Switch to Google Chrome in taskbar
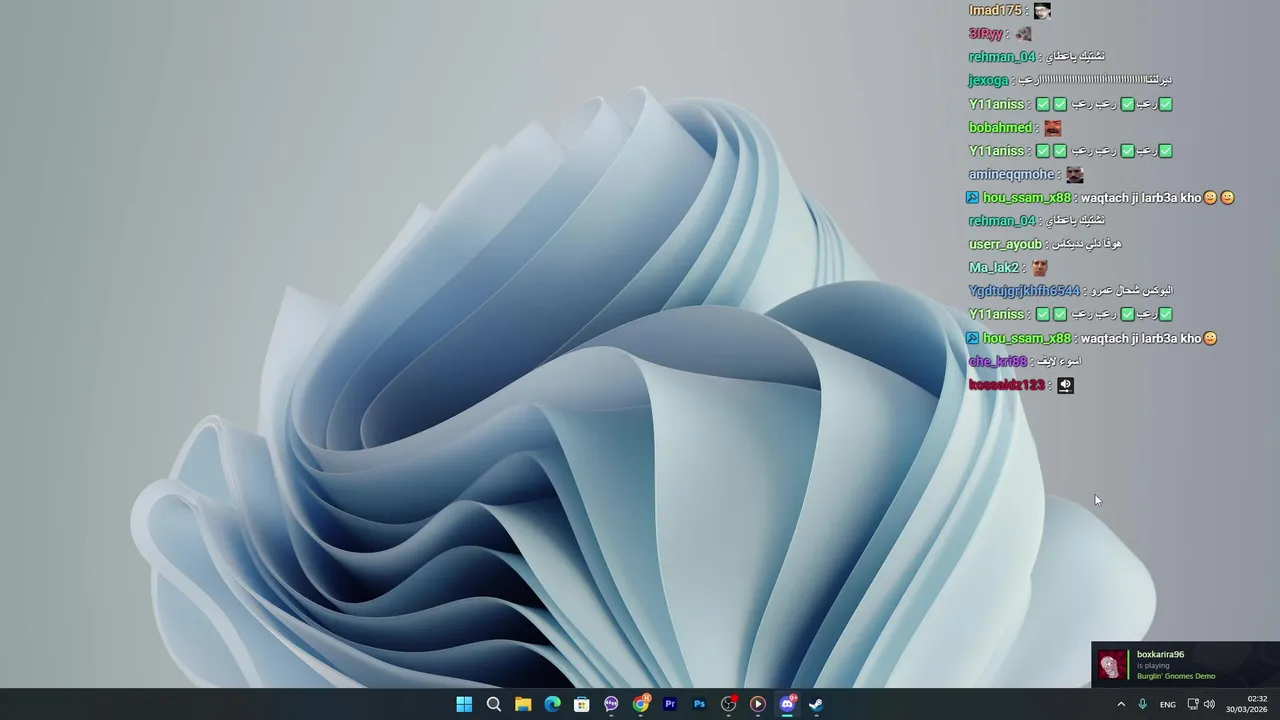The height and width of the screenshot is (720, 1280). click(x=641, y=704)
